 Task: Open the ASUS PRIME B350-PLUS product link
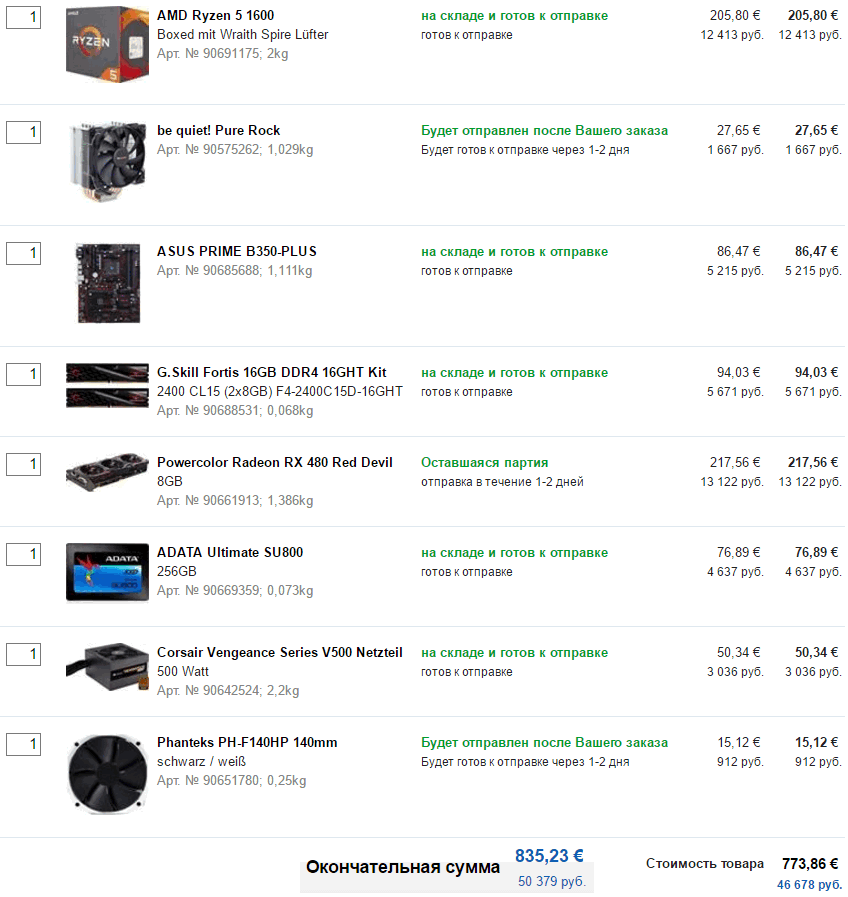coord(237,251)
